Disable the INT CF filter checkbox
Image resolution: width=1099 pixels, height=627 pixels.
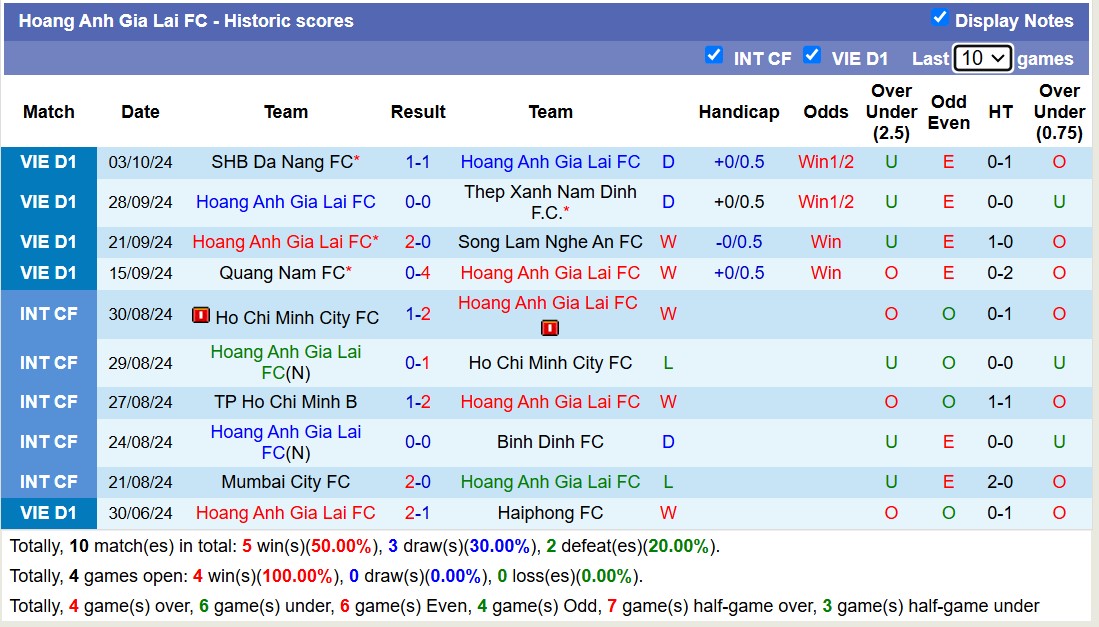point(714,57)
